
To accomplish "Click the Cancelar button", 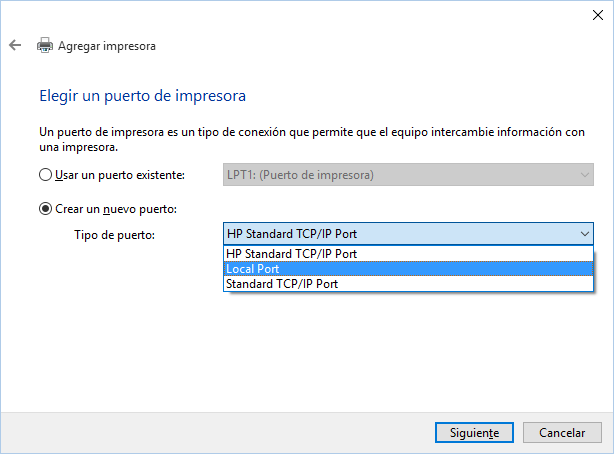I will [562, 432].
